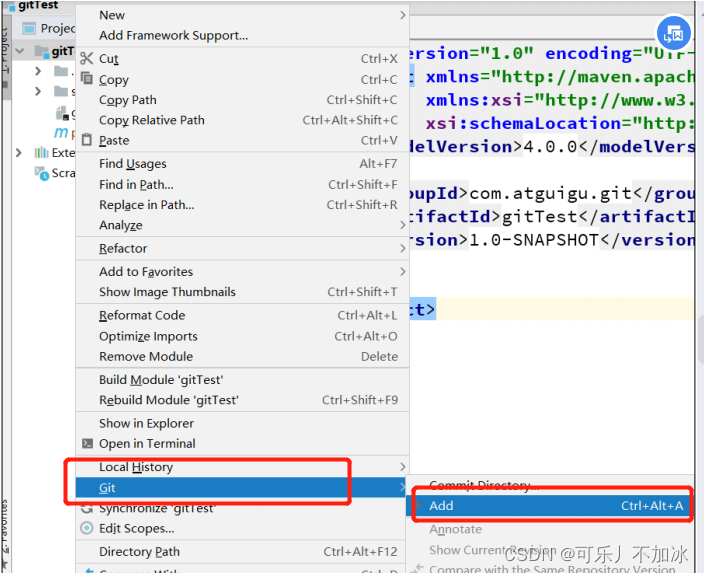Select Copy Path menu entry
Image resolution: width=704 pixels, height=573 pixels.
(x=242, y=100)
